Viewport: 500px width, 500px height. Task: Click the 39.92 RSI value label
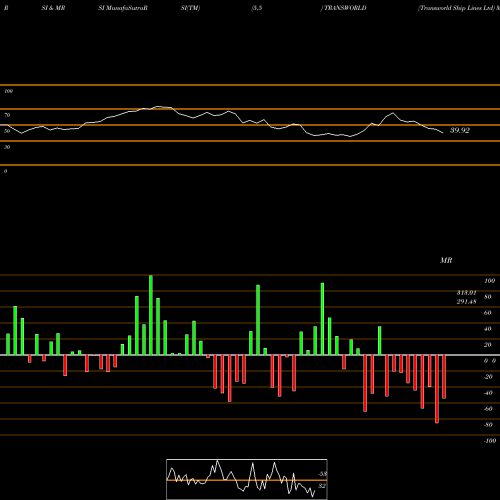[x=460, y=130]
